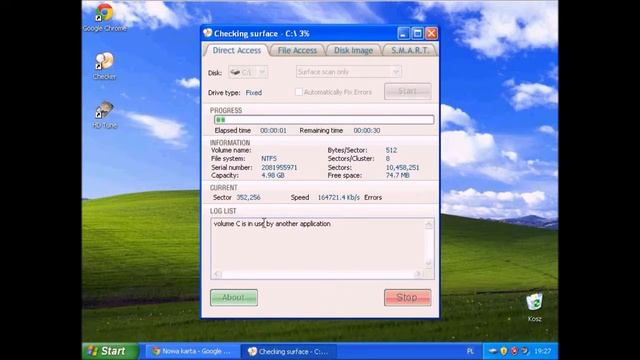Click the serial number value 2081955971

point(279,168)
